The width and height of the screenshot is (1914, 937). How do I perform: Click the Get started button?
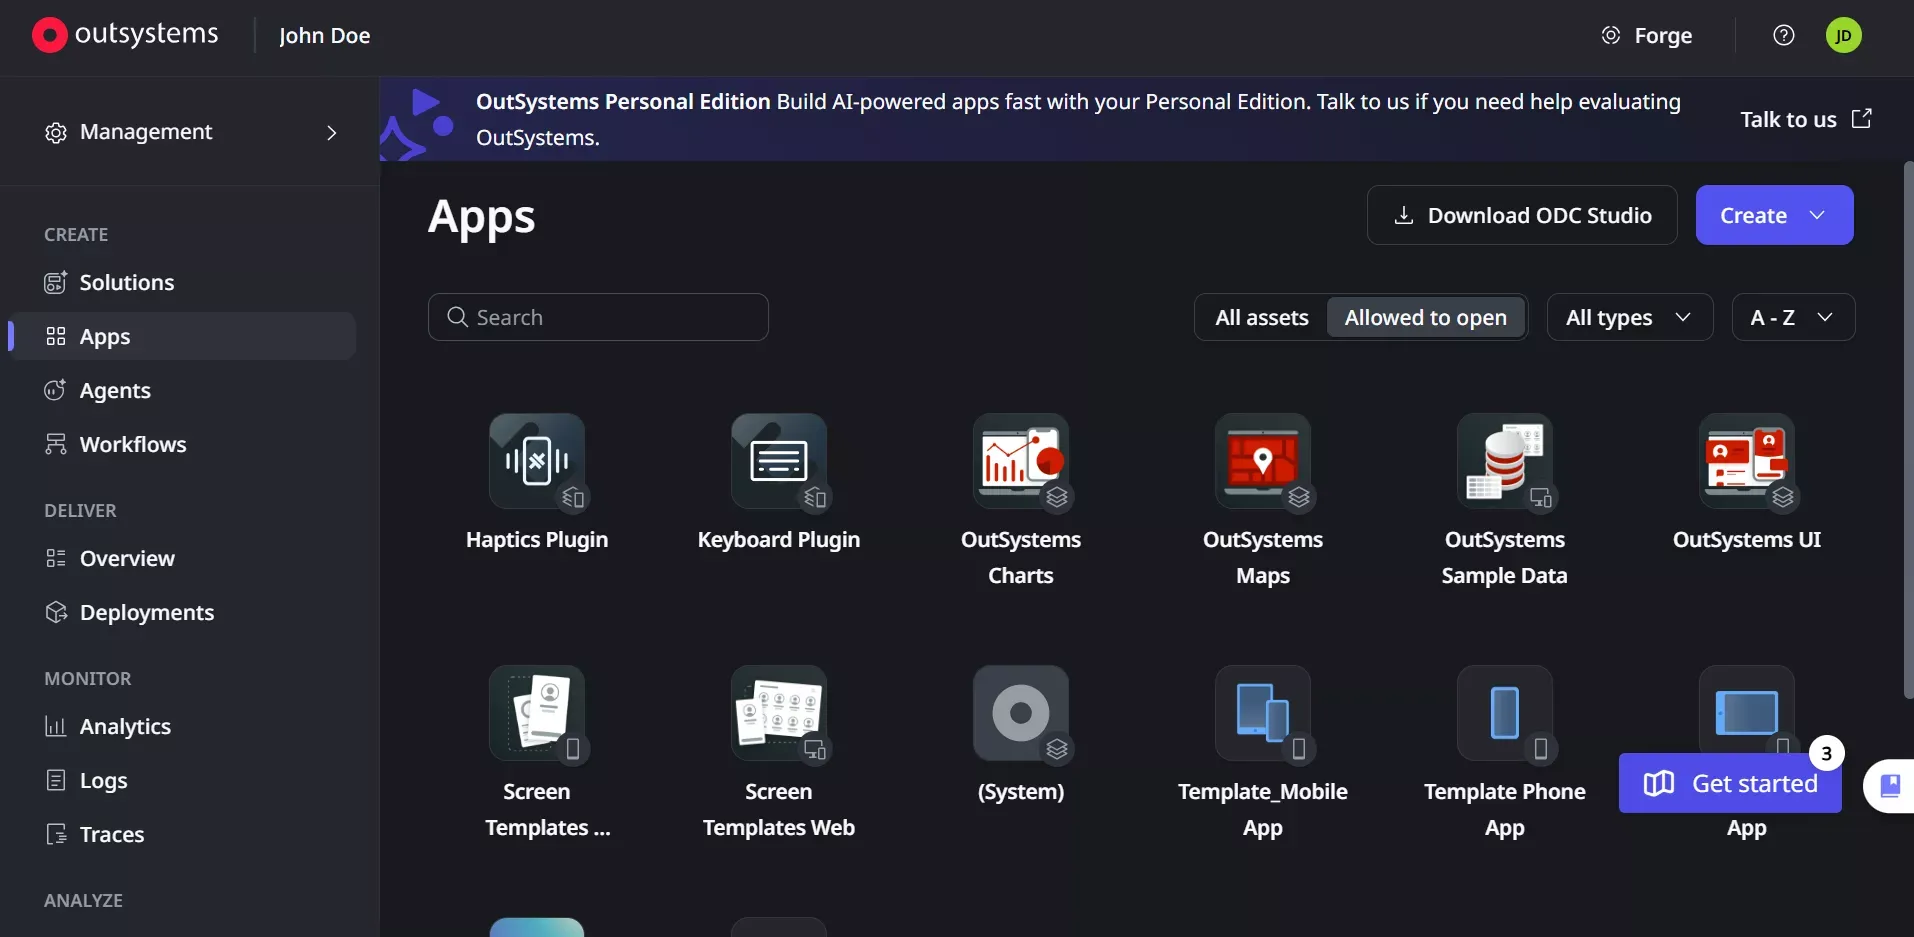1730,783
